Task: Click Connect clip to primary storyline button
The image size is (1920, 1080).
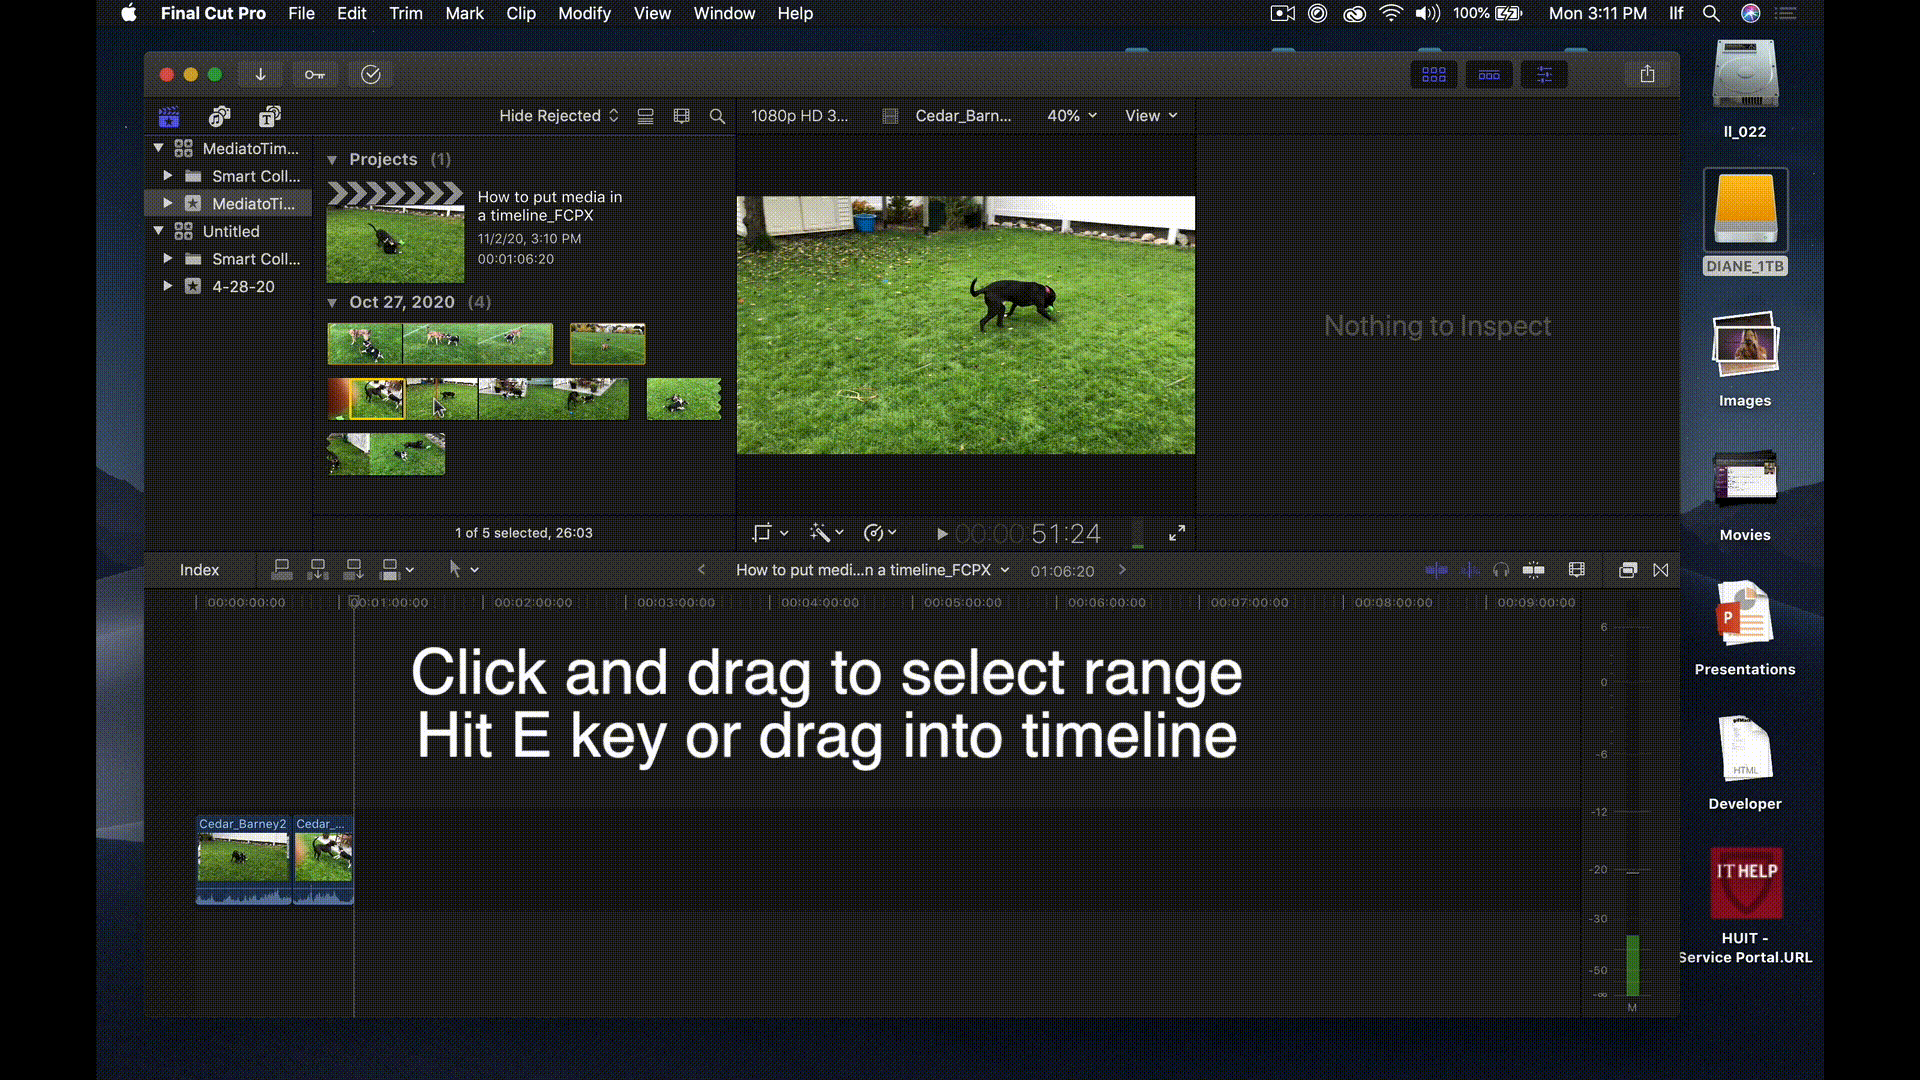Action: tap(282, 570)
